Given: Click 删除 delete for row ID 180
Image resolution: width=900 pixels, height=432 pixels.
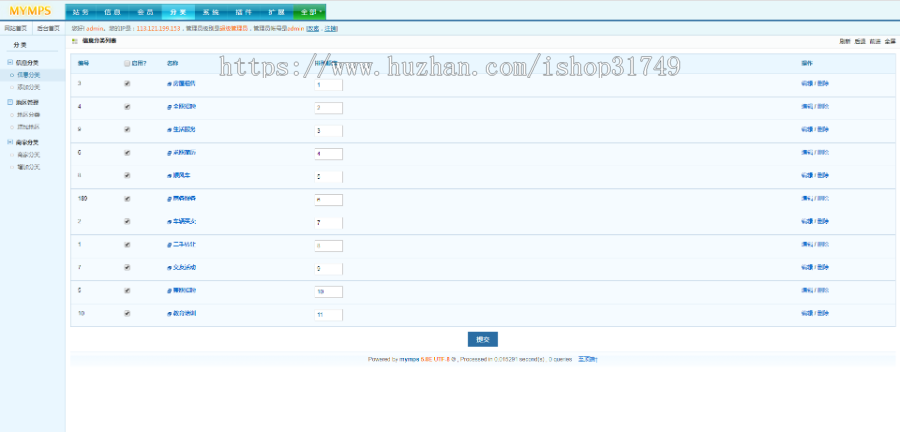Looking at the screenshot, I should click(x=823, y=199).
